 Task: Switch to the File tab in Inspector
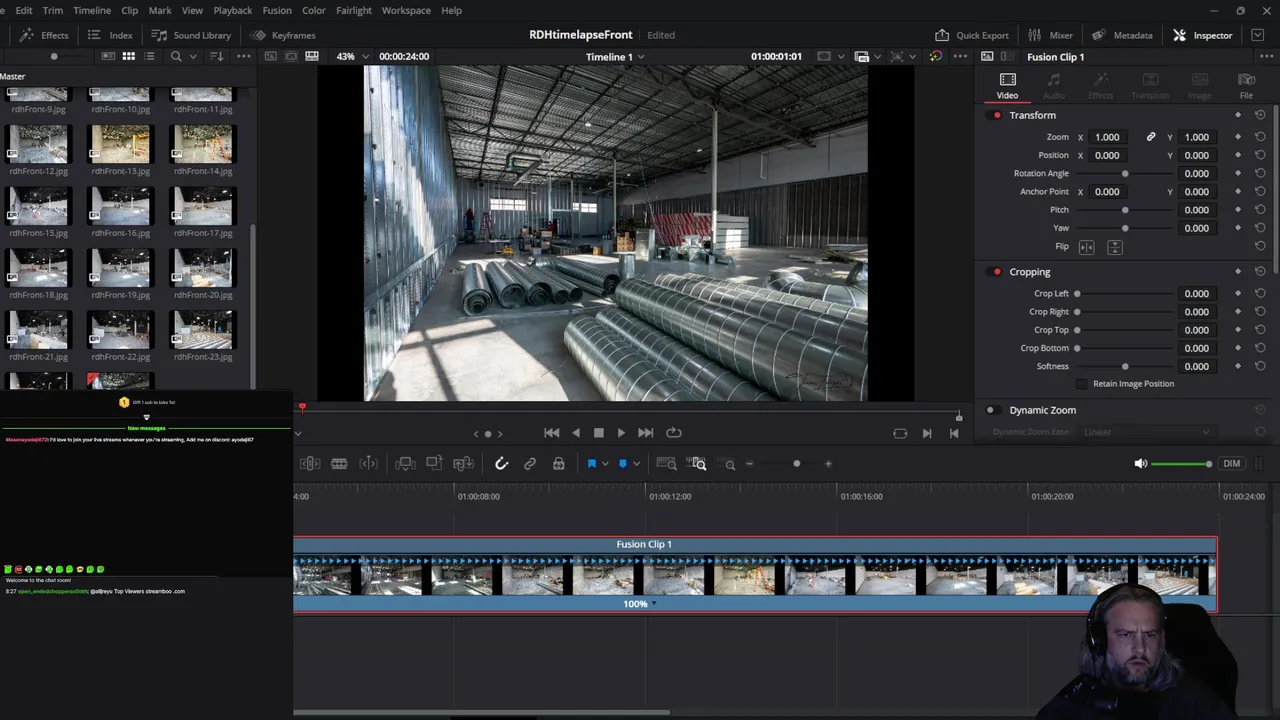(x=1246, y=86)
